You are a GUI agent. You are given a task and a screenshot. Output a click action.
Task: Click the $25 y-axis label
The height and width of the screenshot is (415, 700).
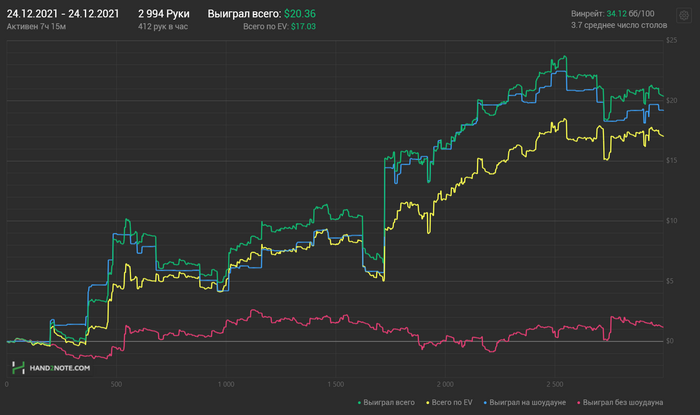tap(671, 41)
